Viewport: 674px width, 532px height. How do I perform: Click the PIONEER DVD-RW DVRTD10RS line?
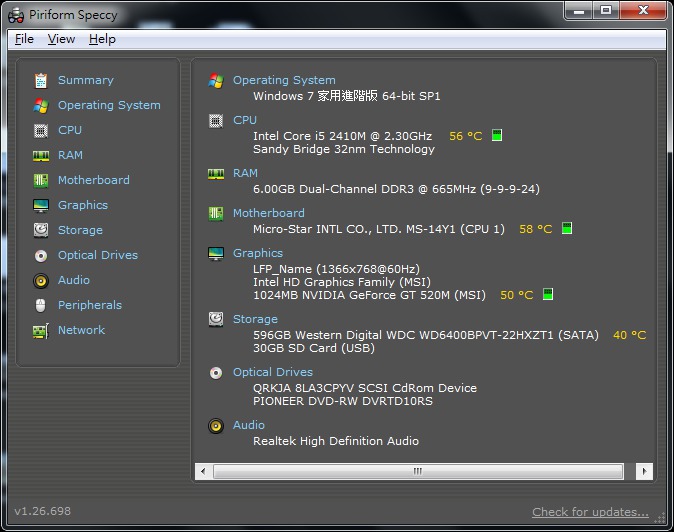[x=343, y=401]
